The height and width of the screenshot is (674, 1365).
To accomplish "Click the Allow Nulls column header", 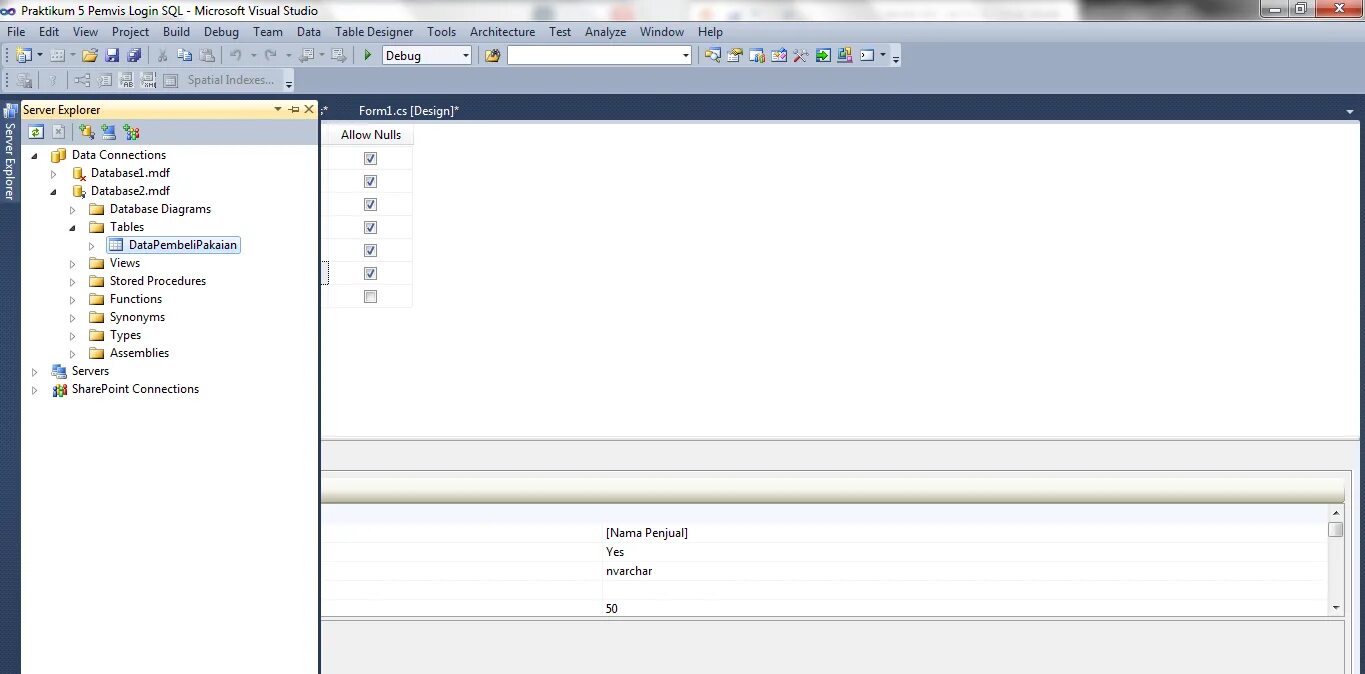I will pos(371,135).
